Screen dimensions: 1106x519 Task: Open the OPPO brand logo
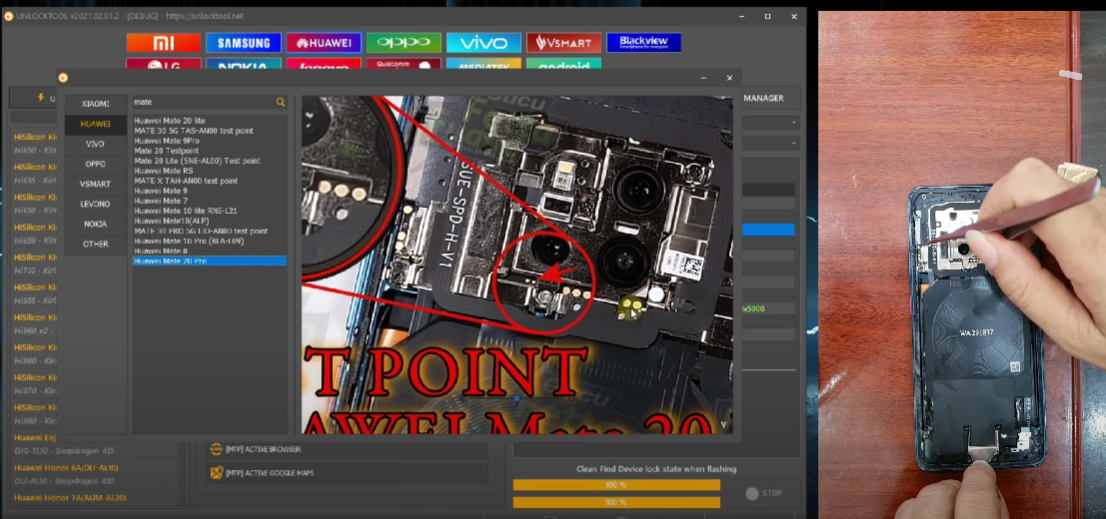point(403,43)
